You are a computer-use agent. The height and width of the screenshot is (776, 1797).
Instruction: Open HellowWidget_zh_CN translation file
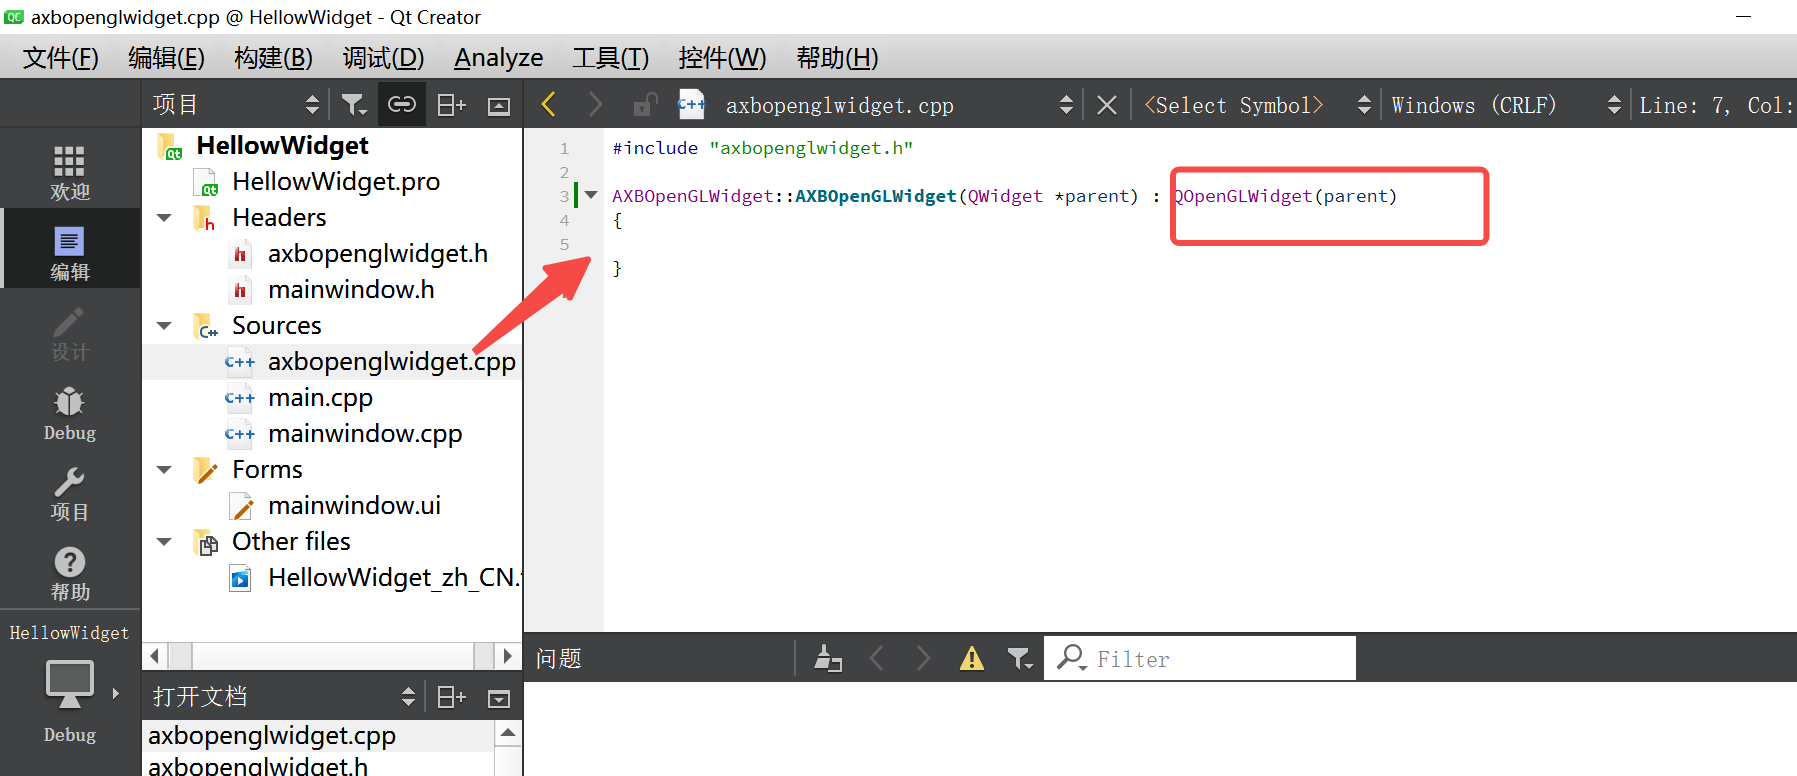(394, 578)
